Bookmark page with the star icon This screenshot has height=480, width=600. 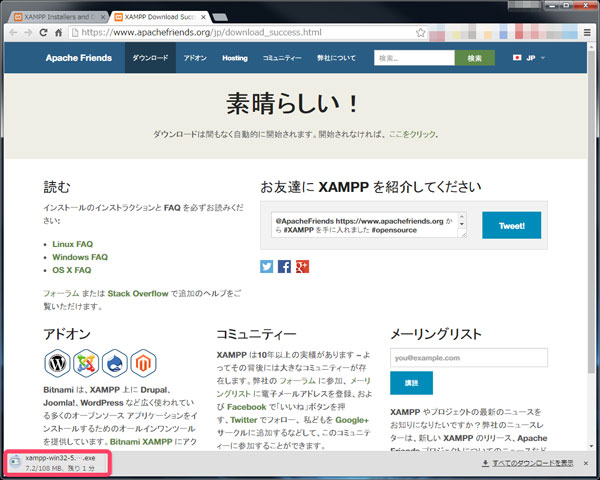[x=421, y=33]
